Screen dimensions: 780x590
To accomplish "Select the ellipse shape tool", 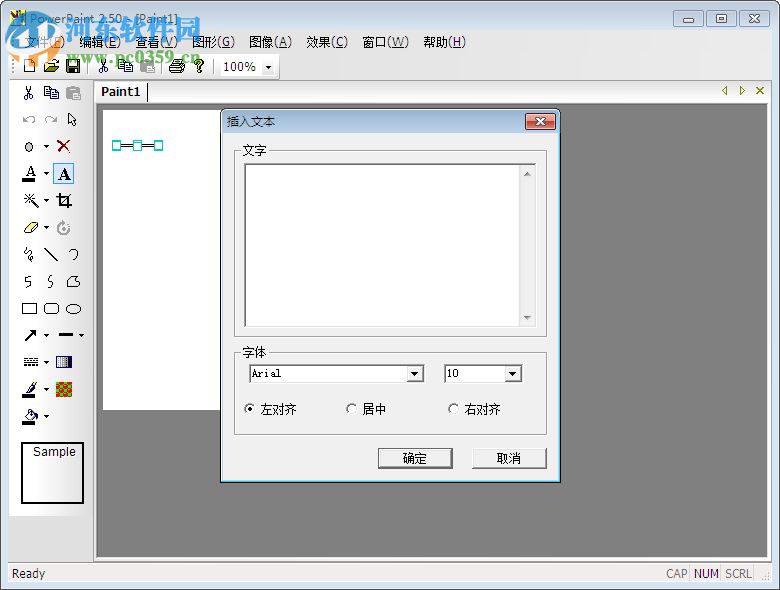I will 74,309.
